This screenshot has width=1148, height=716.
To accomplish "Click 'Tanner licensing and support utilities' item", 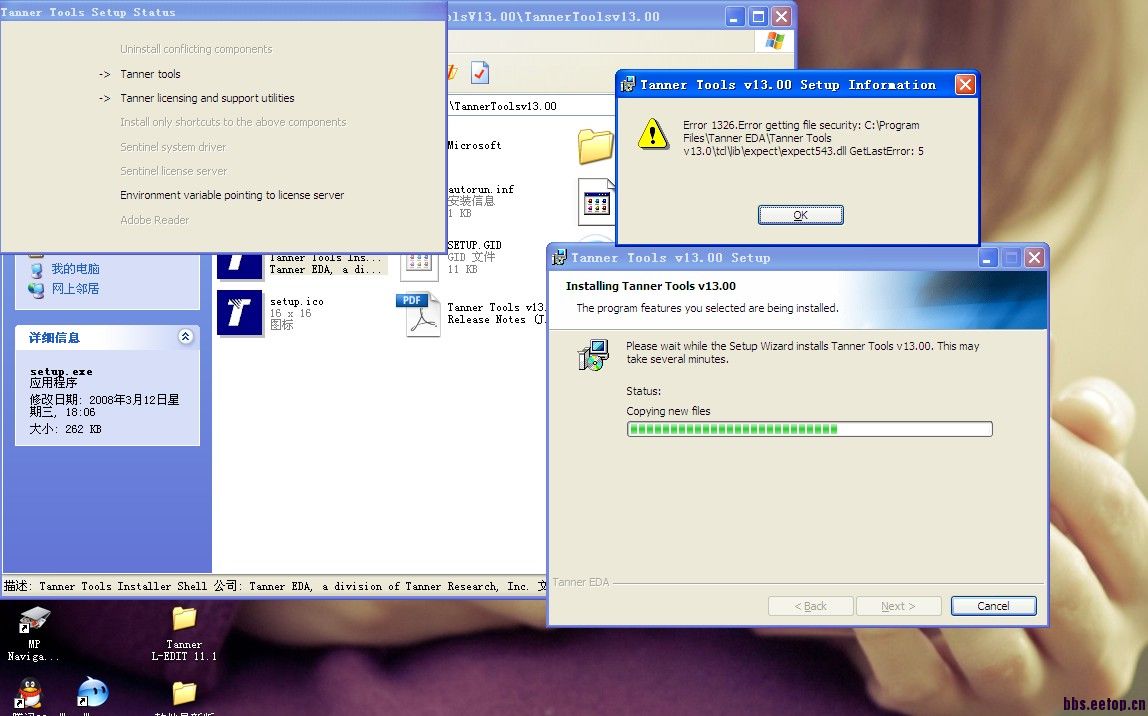I will pos(207,98).
